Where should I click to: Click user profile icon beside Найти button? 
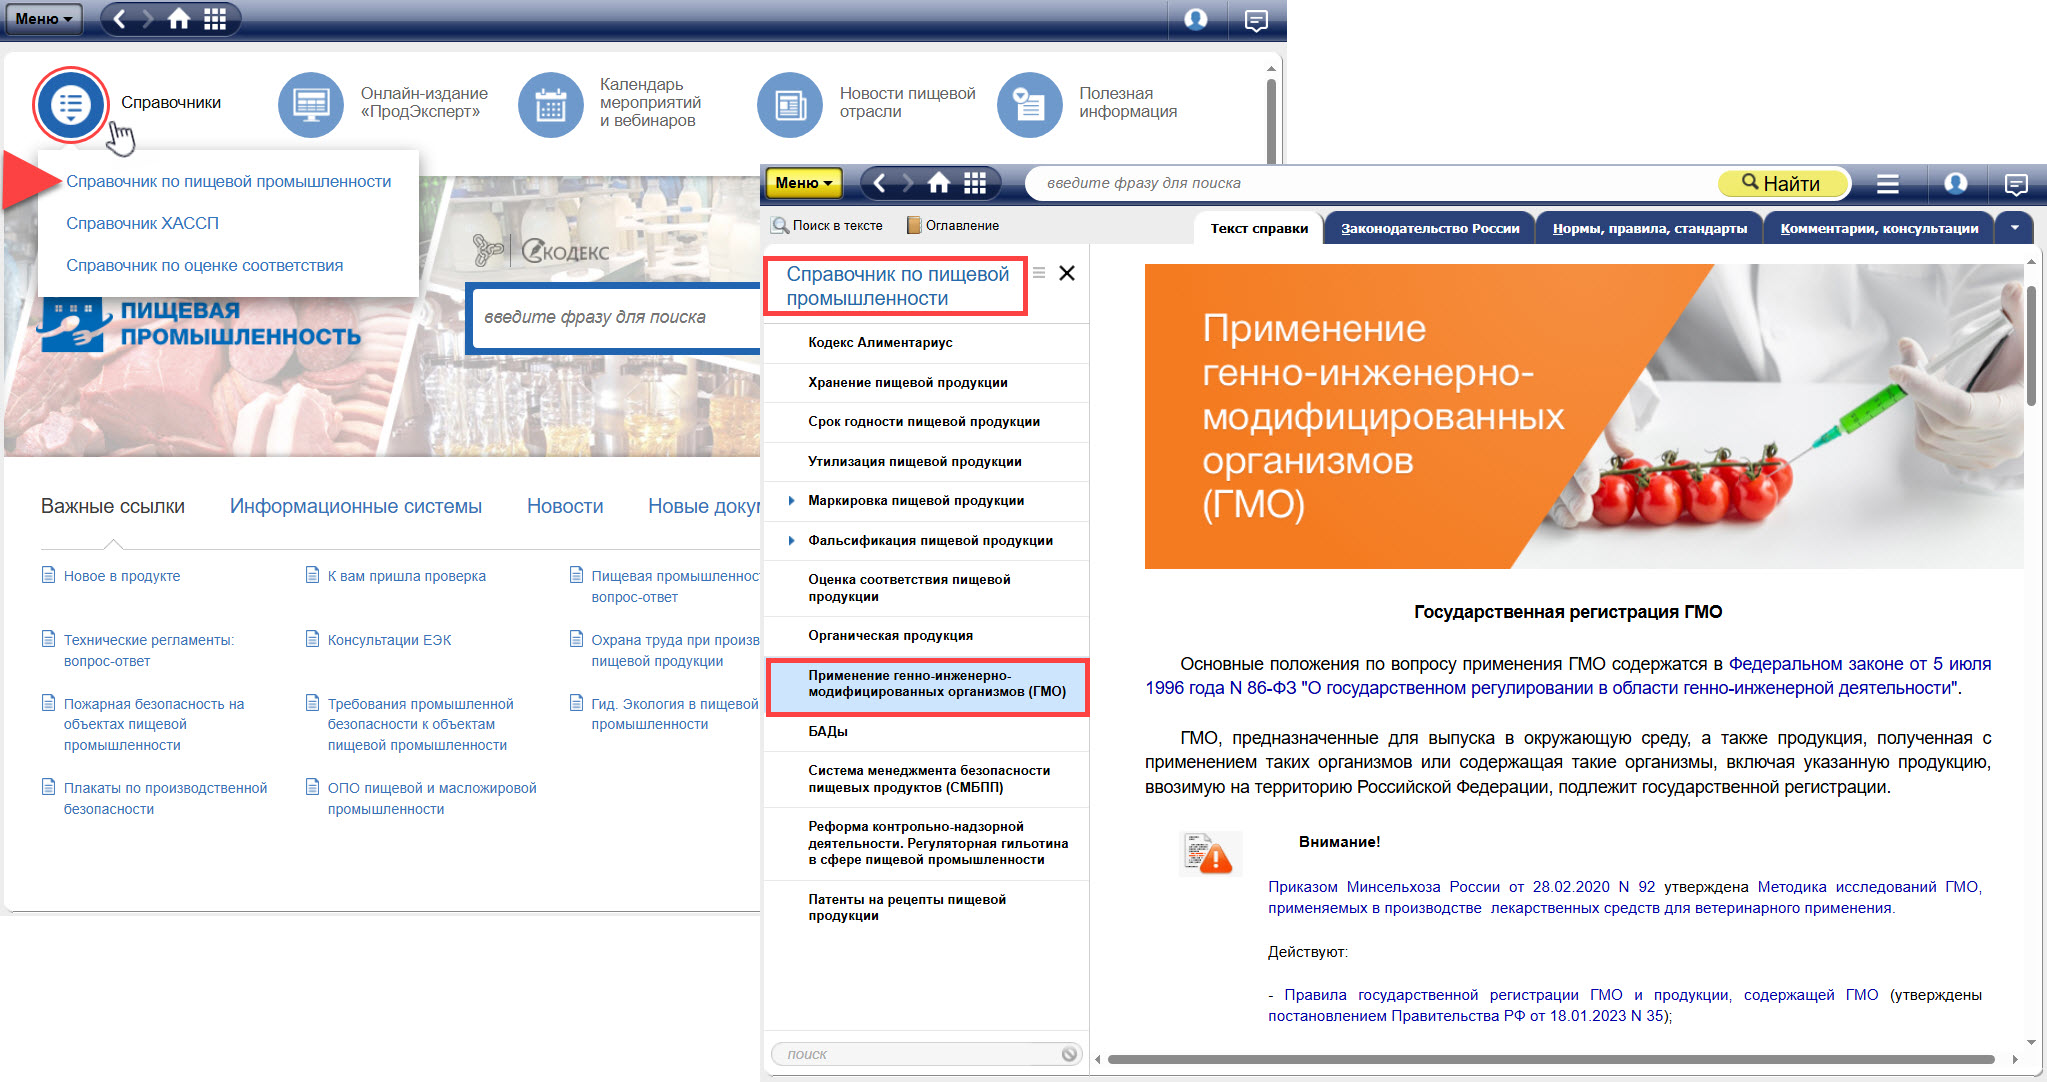(x=1955, y=183)
